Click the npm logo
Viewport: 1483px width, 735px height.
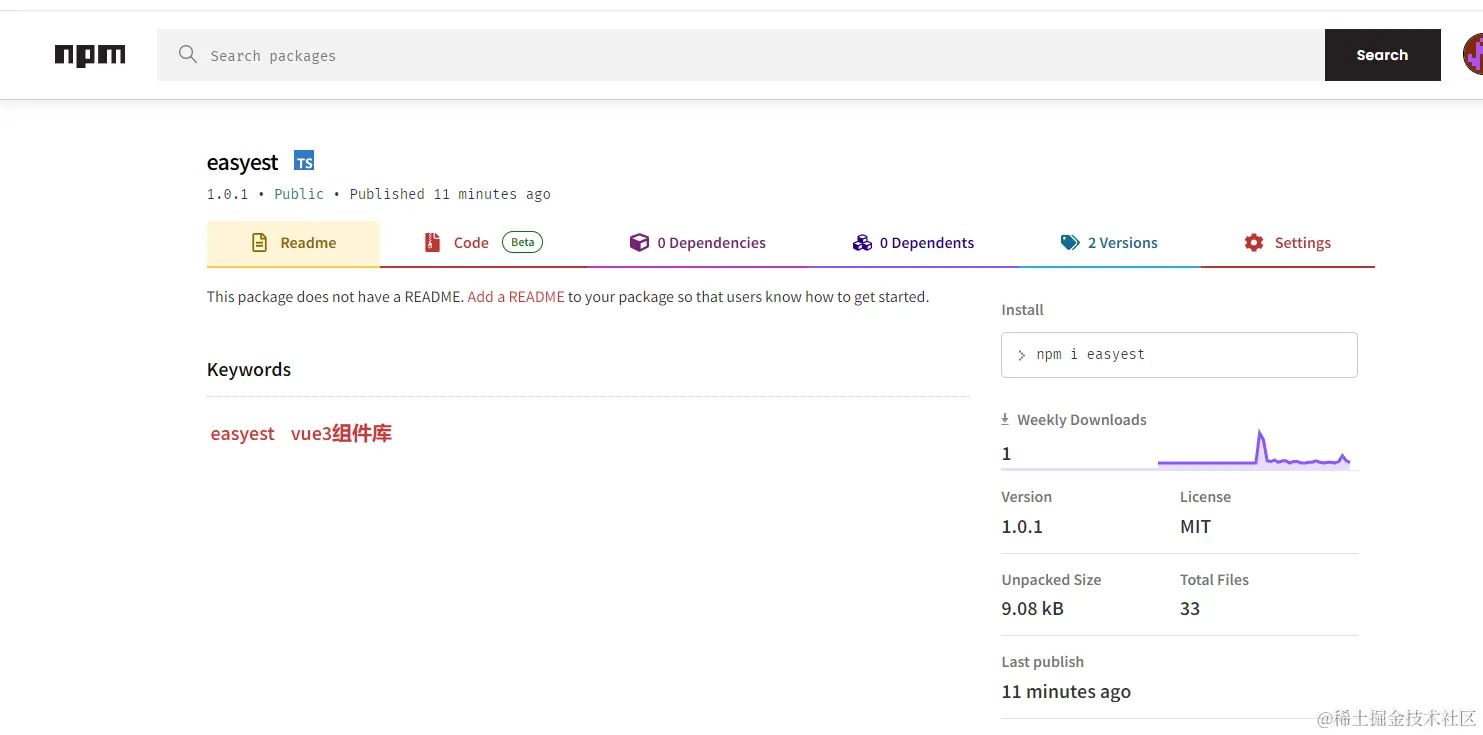click(x=90, y=55)
